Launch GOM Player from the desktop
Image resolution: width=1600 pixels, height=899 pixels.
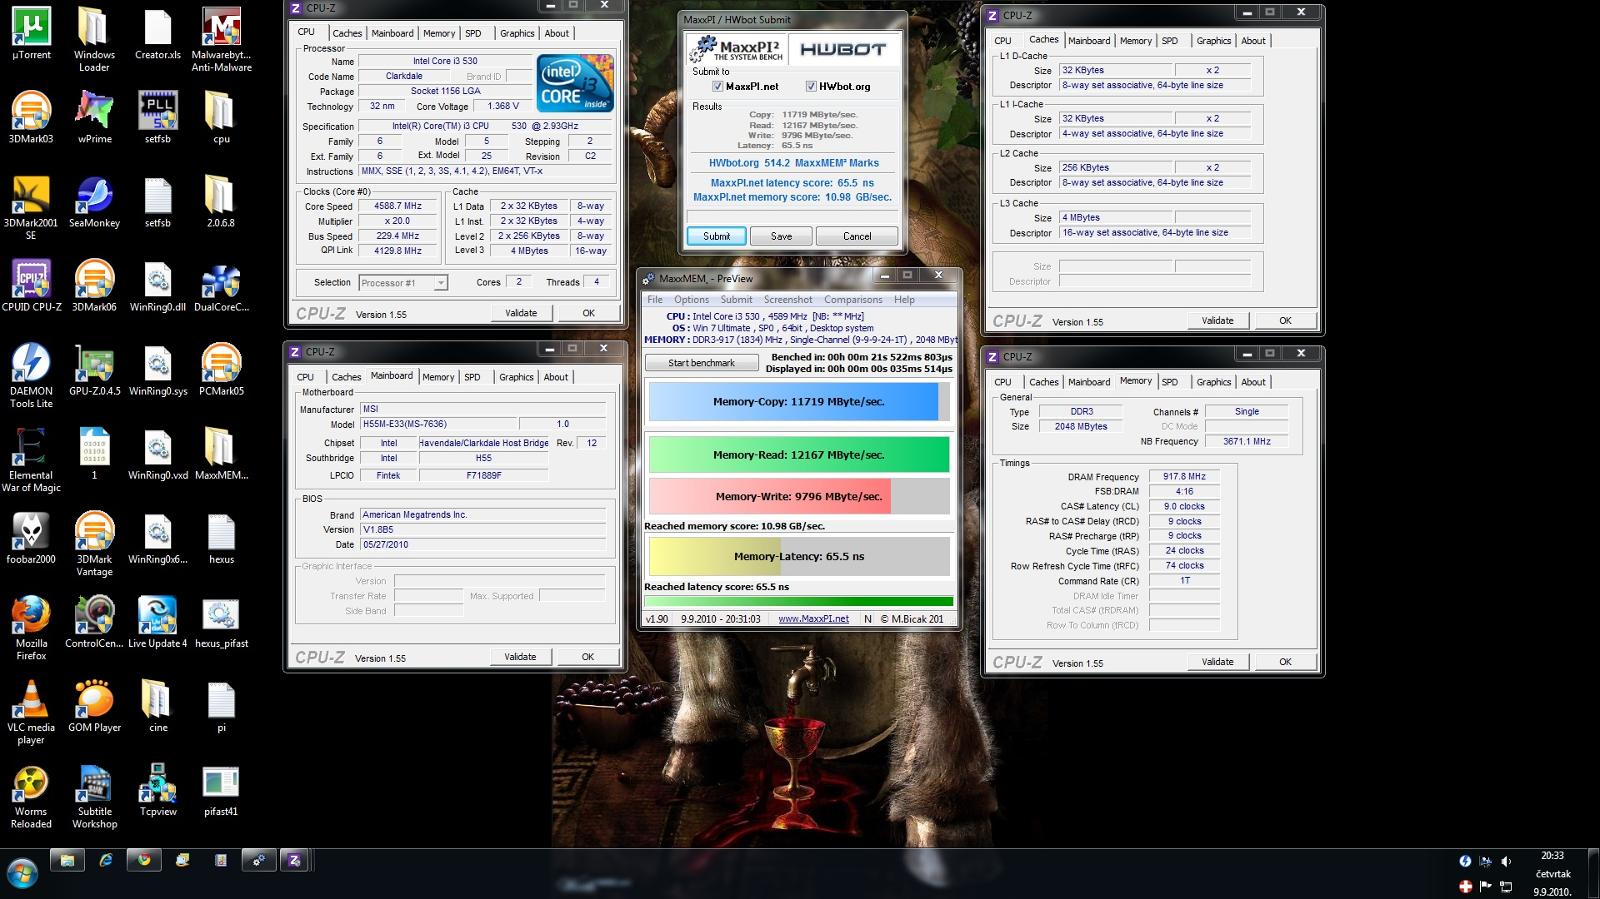tap(94, 706)
